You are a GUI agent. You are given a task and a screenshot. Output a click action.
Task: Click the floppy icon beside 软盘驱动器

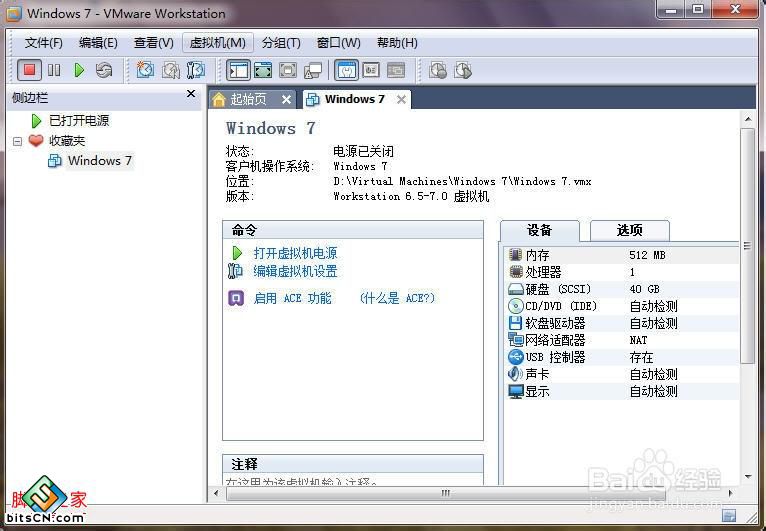(x=515, y=323)
